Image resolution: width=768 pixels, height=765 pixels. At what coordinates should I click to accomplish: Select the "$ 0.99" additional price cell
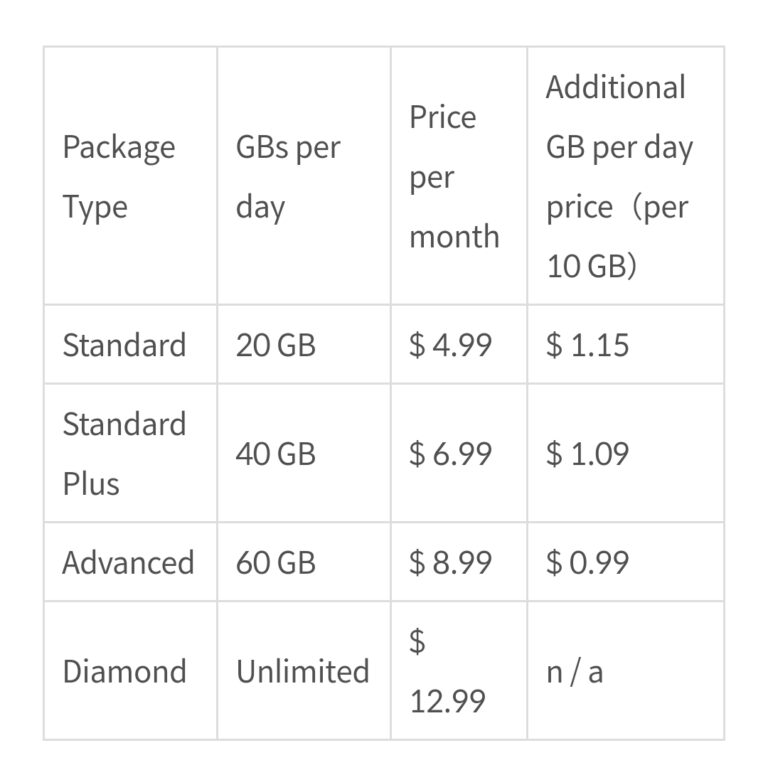[588, 562]
